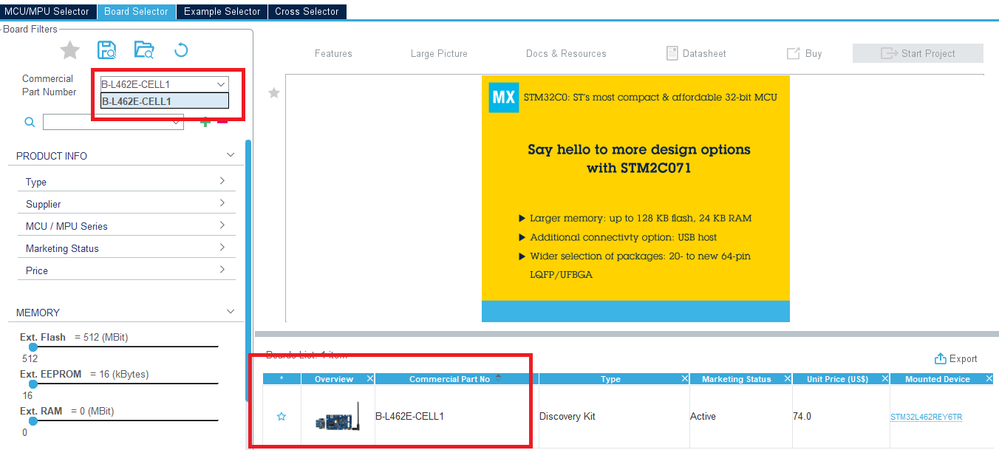This screenshot has height=450, width=999.
Task: Expand the MCU / MPU Series filter
Action: click(x=222, y=225)
